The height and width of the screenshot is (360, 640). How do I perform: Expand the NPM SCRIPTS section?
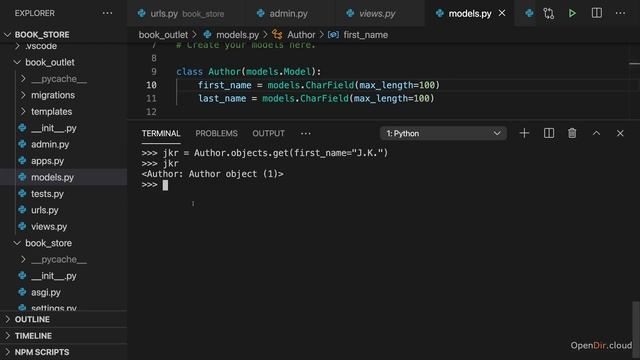tap(7, 352)
